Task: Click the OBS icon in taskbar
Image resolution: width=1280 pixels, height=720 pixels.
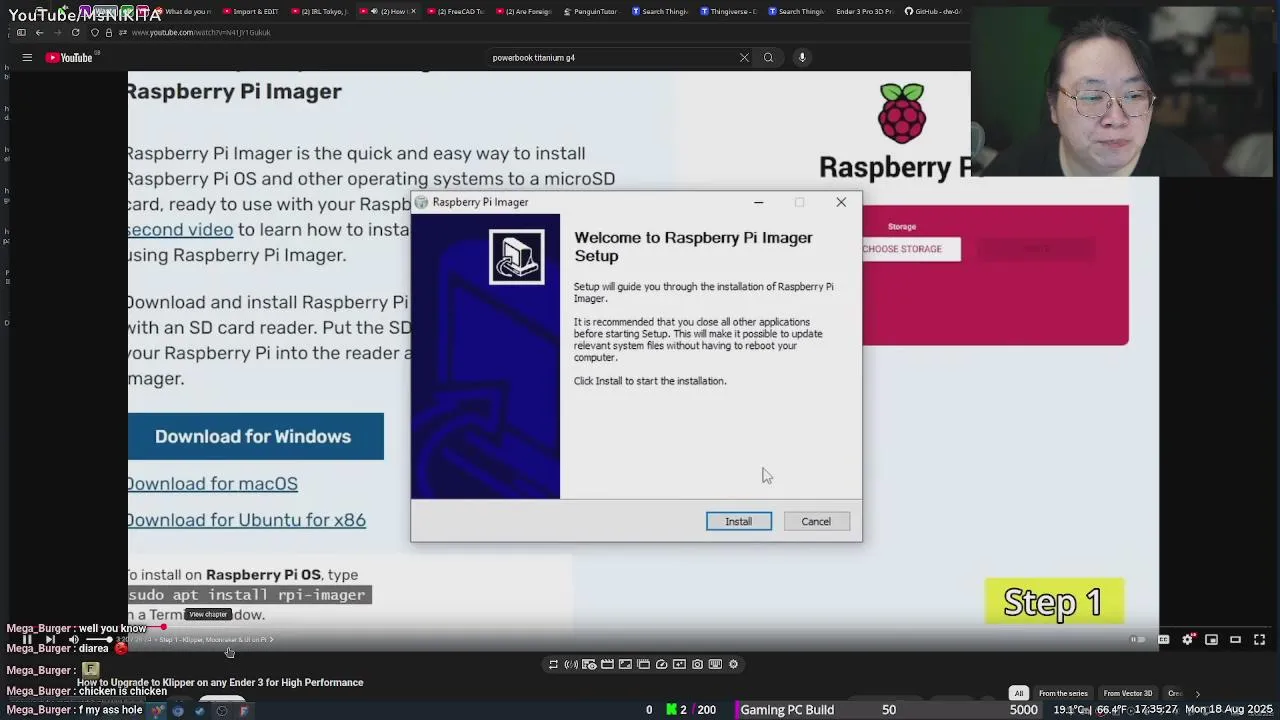Action: 221,711
